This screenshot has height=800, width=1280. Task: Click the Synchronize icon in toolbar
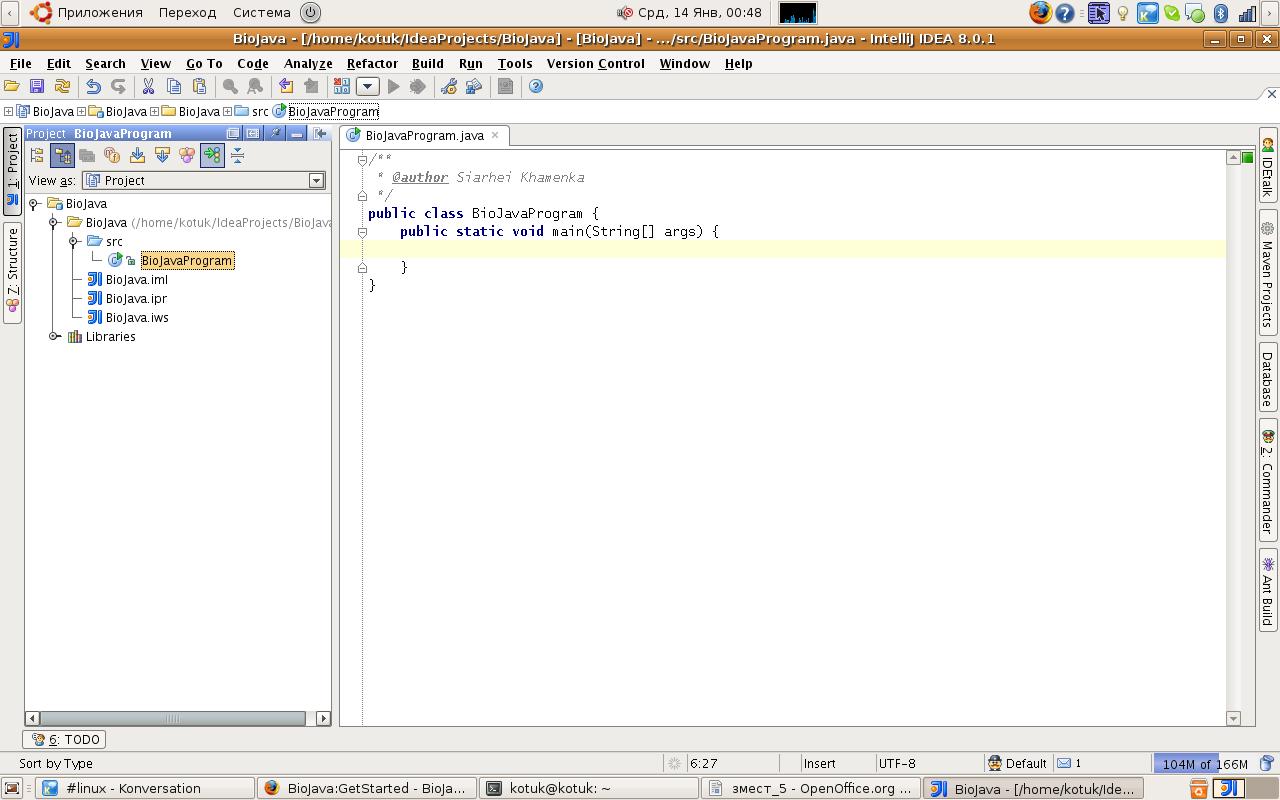click(x=62, y=87)
